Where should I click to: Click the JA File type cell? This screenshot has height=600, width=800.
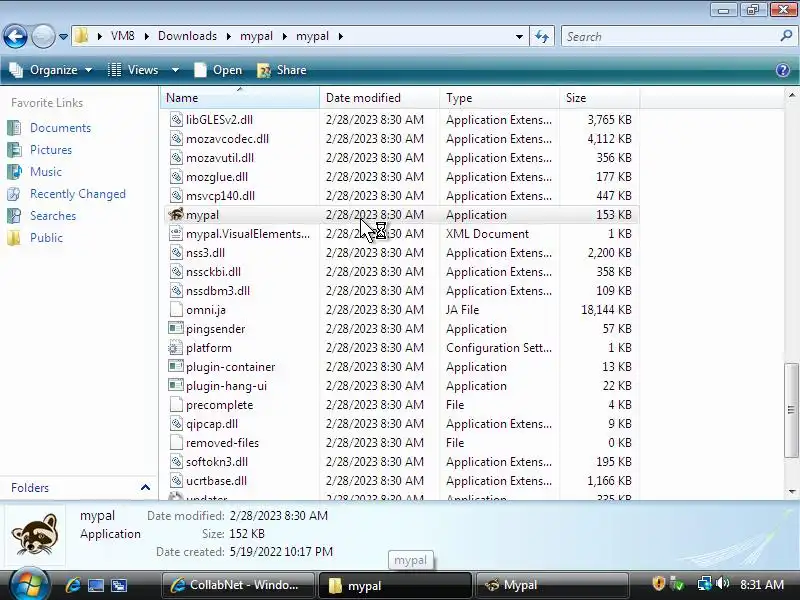[x=463, y=310]
